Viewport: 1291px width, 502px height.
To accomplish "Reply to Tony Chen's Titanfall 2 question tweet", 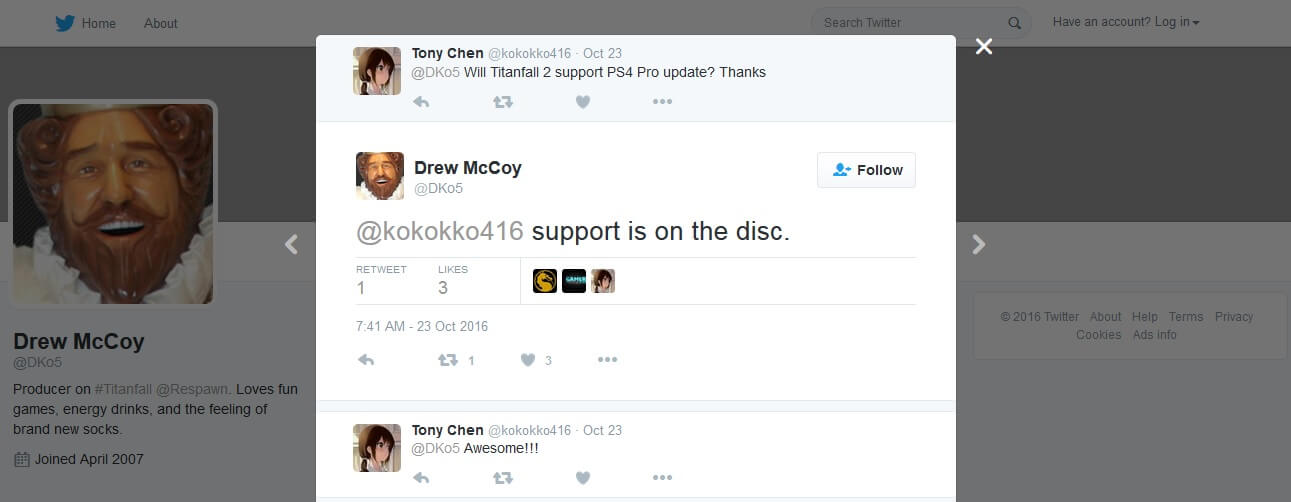I will pyautogui.click(x=421, y=101).
